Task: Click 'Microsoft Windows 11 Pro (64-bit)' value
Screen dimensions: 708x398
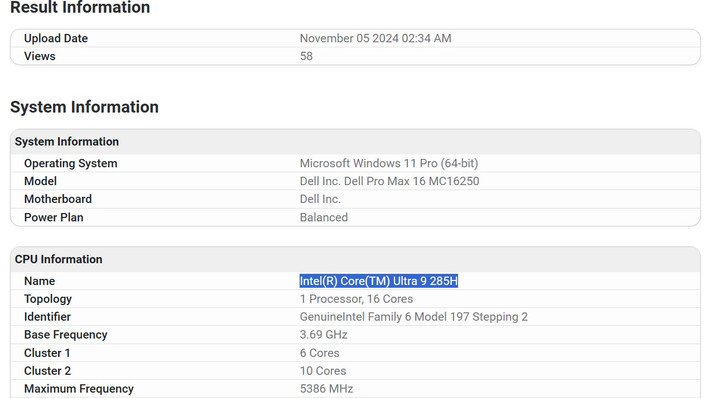Action: 389,164
